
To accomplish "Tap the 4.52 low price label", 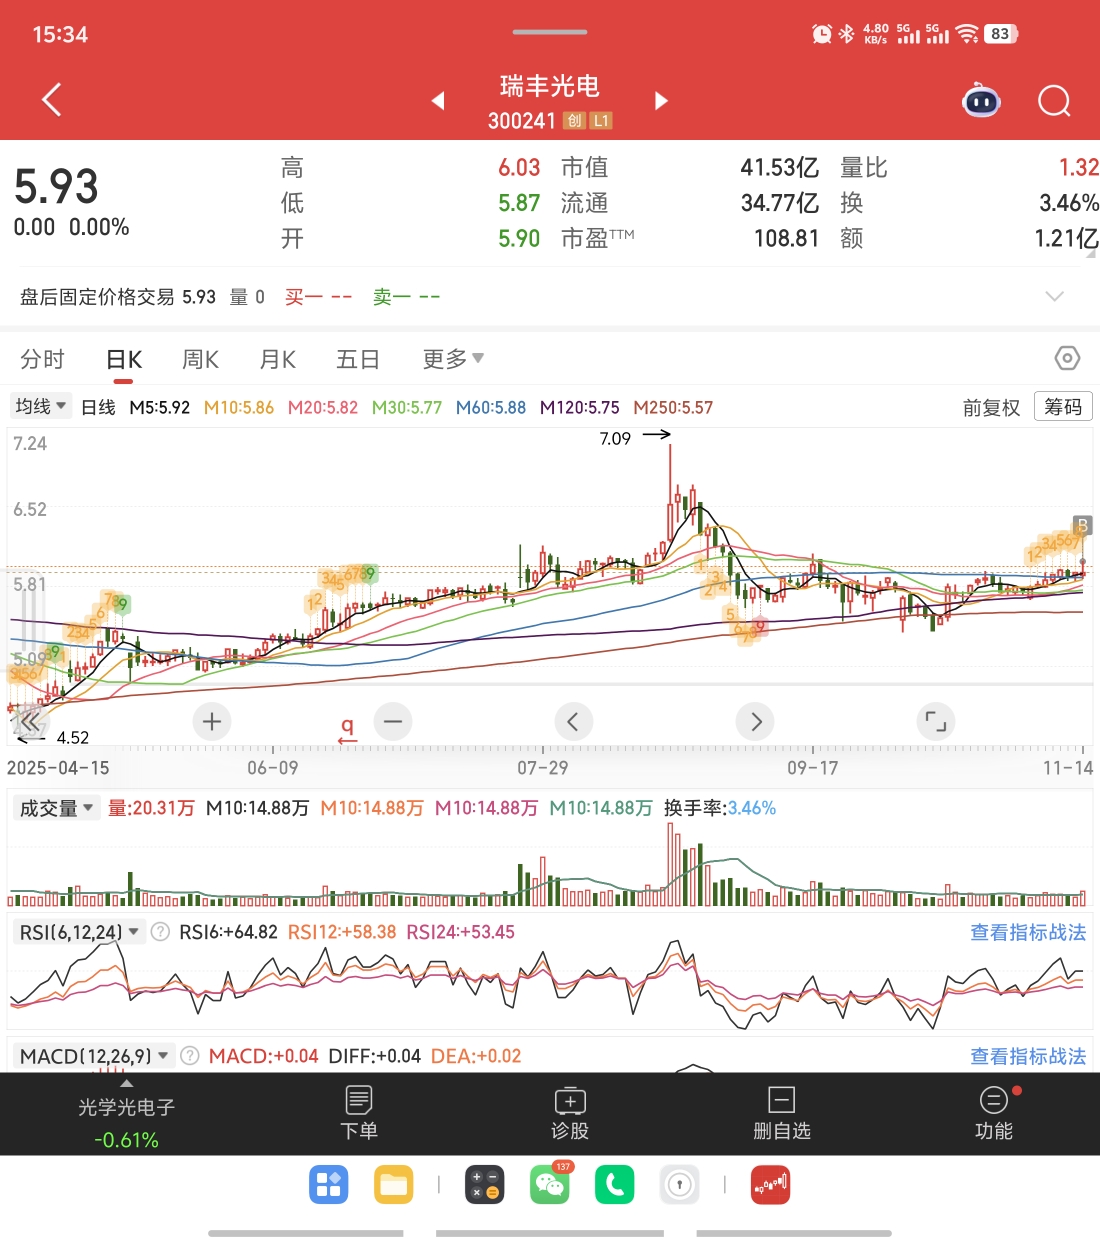I will point(73,738).
